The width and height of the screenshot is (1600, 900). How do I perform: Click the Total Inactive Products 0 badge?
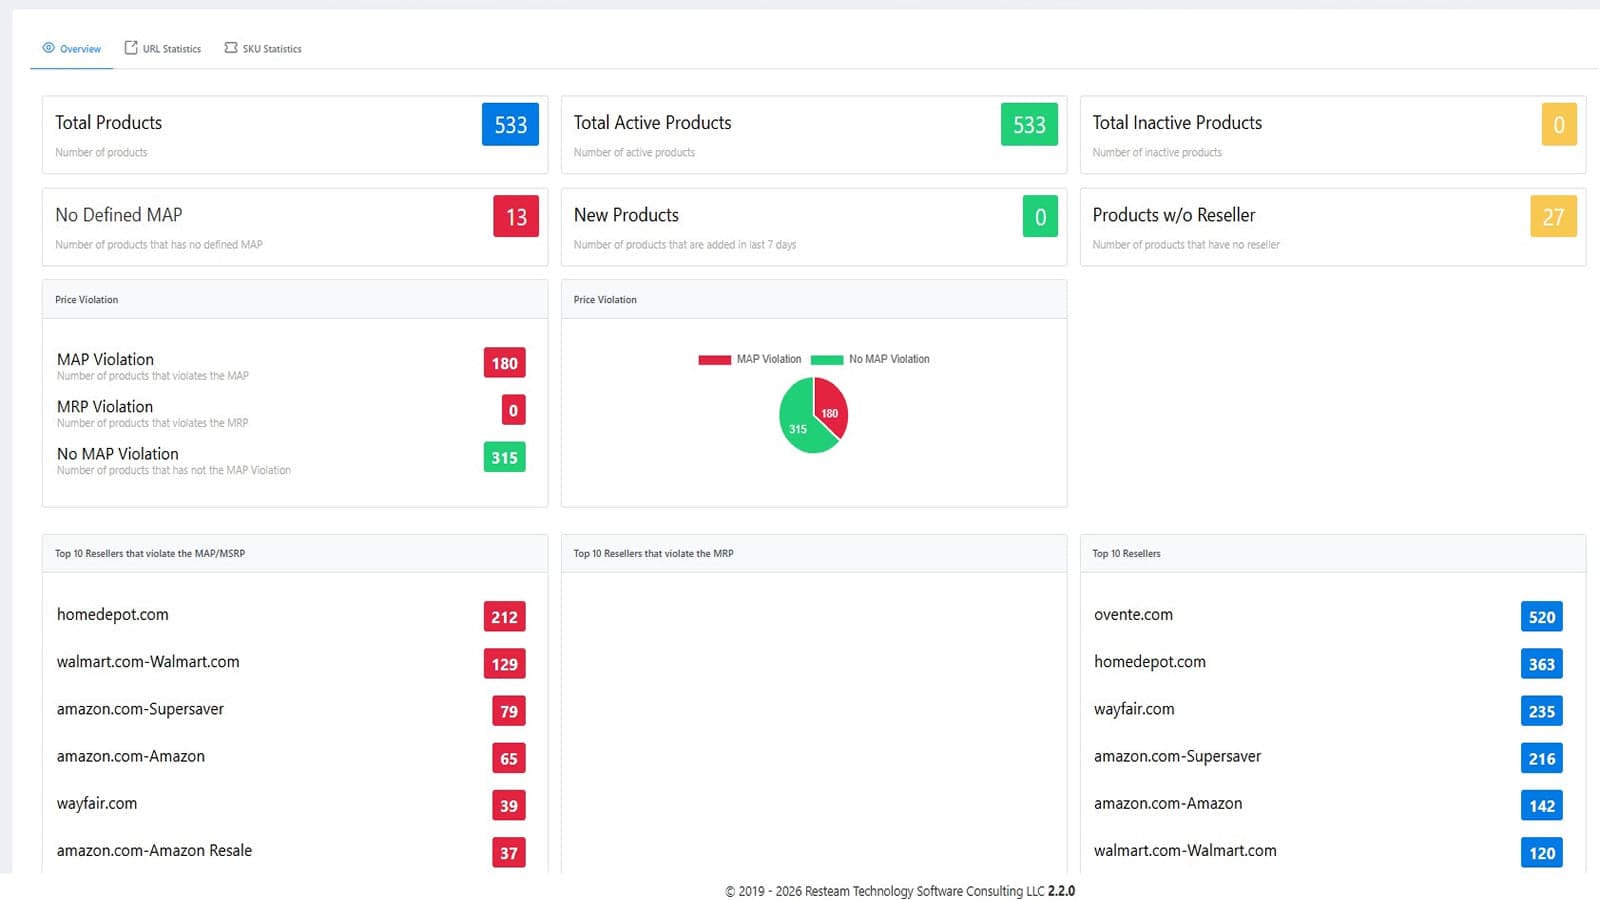[x=1558, y=125]
